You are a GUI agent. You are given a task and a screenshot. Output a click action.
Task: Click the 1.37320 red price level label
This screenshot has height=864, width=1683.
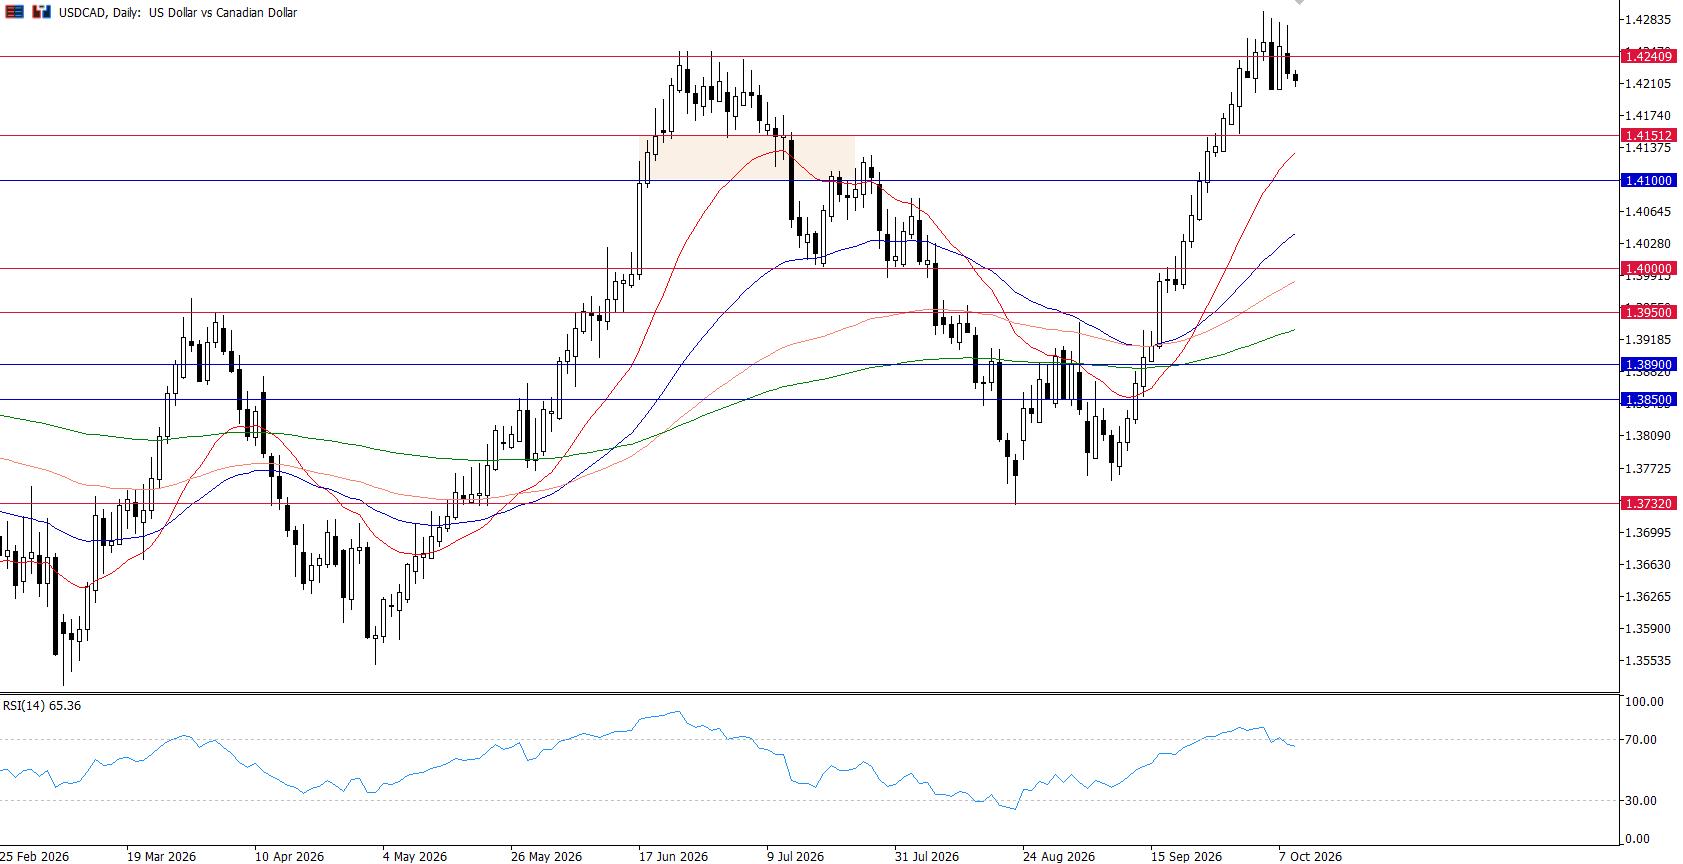click(x=1648, y=504)
